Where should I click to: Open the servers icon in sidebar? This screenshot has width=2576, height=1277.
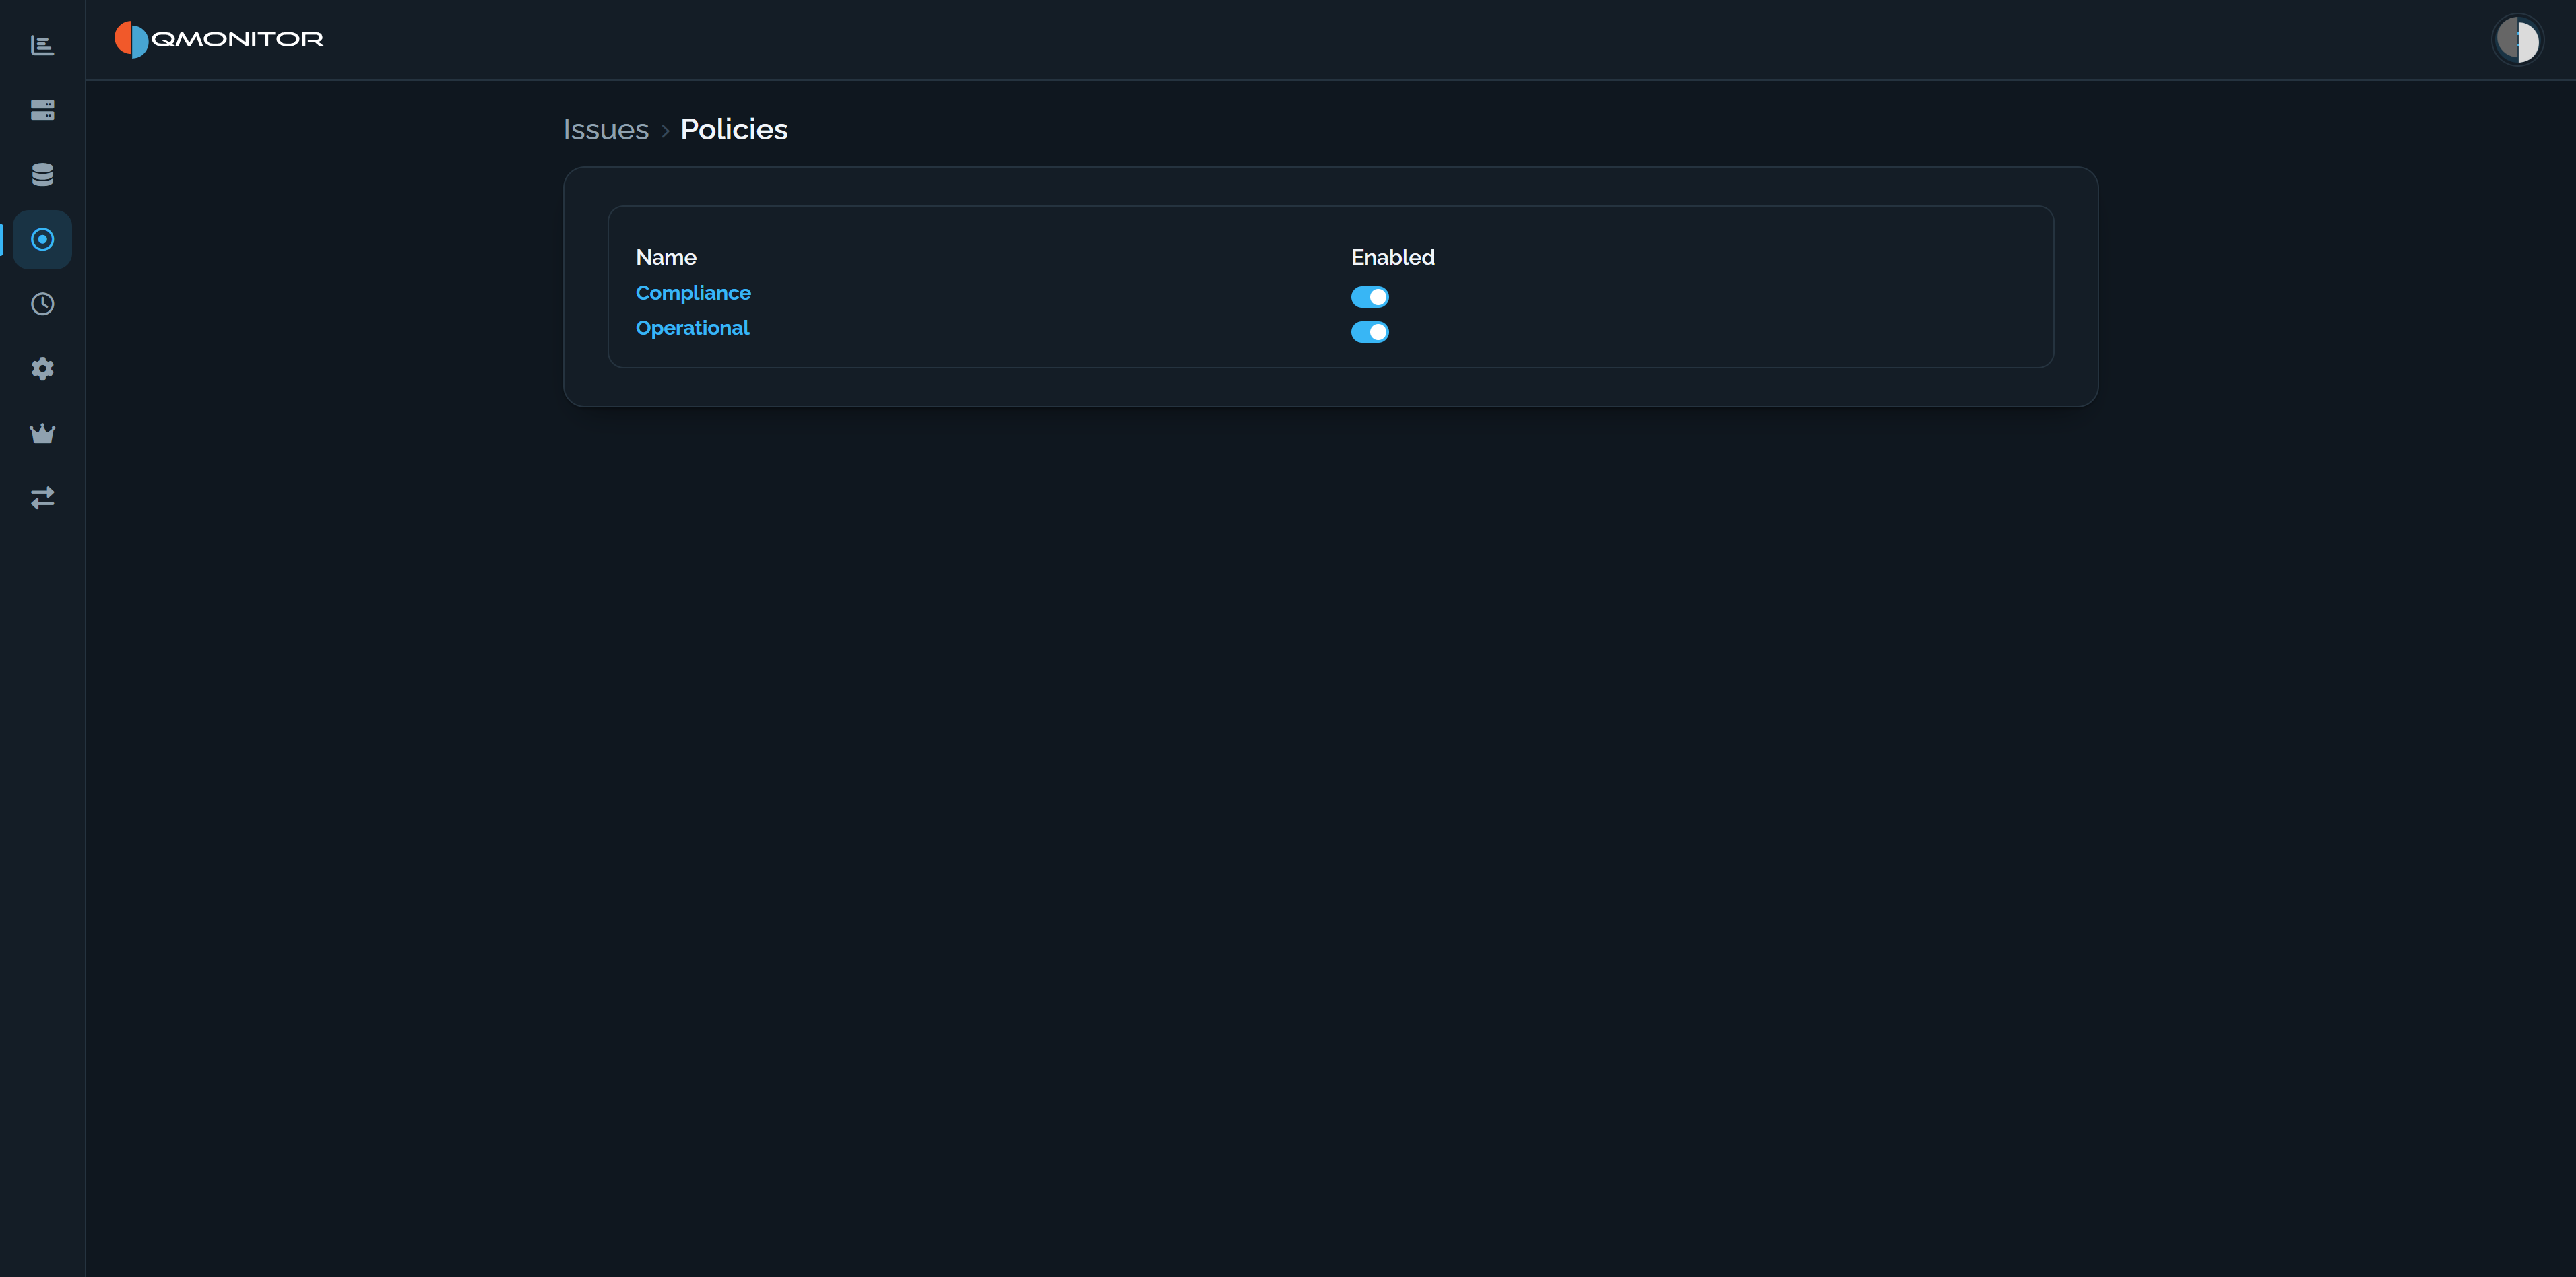coord(42,110)
